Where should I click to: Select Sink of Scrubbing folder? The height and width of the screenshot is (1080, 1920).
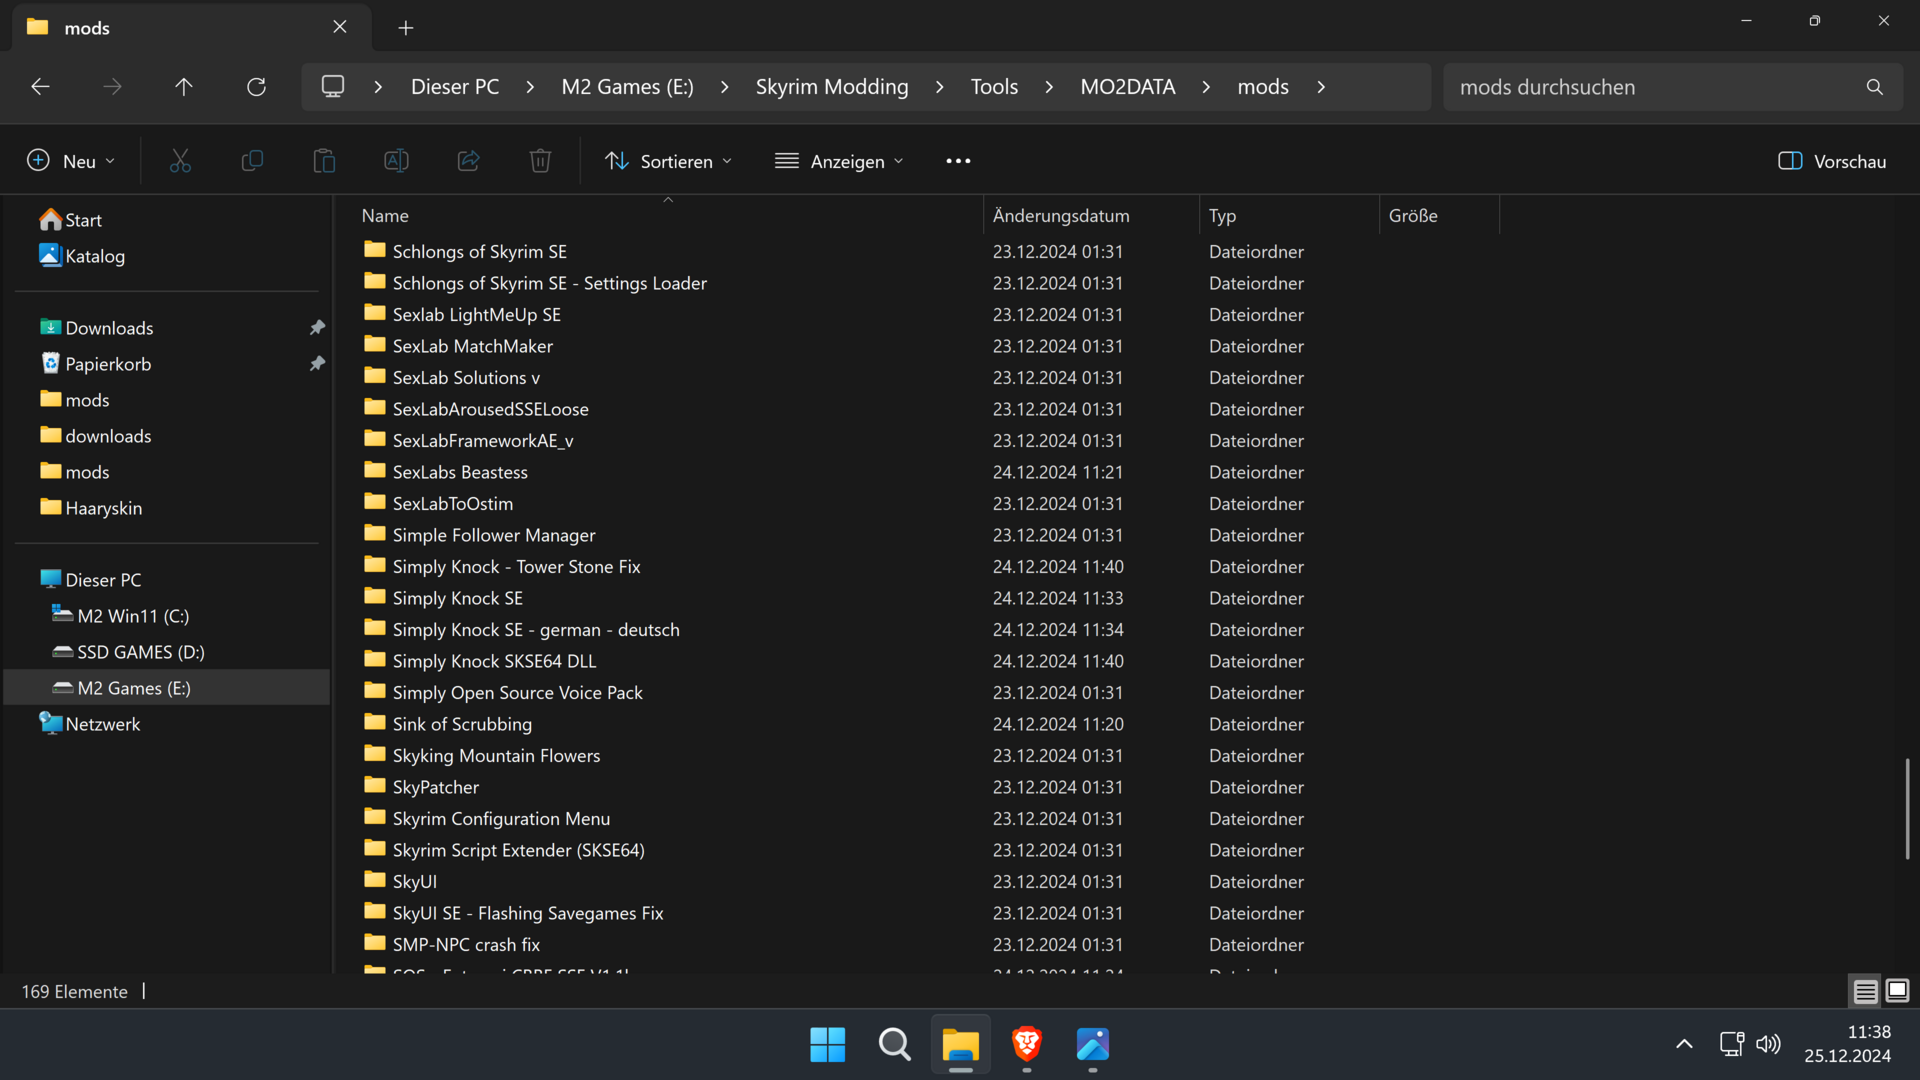pos(447,724)
